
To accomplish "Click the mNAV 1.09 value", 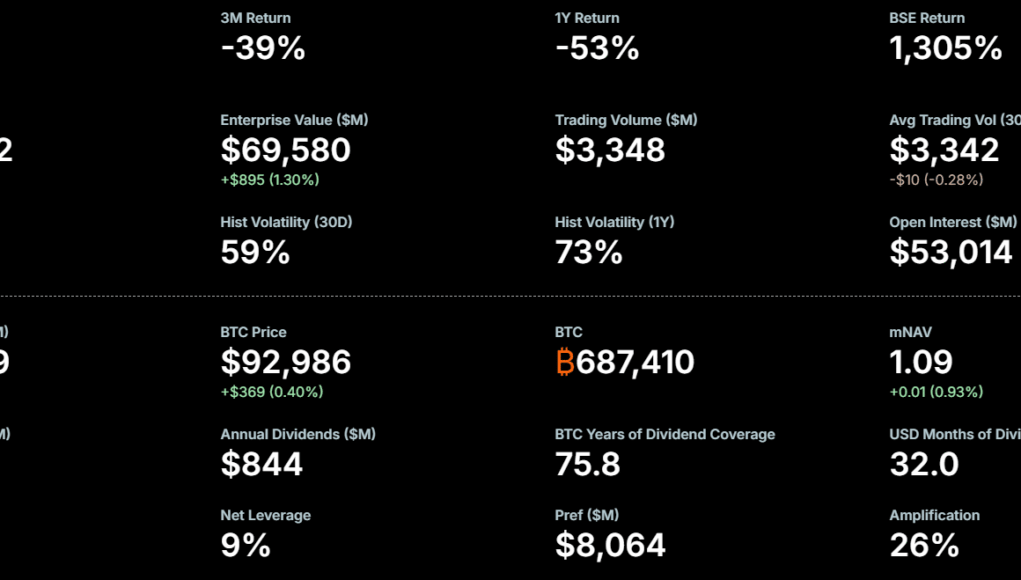I will pyautogui.click(x=921, y=362).
